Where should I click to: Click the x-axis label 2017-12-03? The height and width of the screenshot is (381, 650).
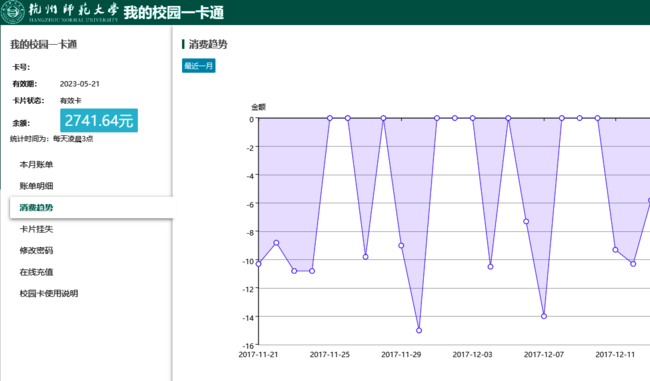[472, 354]
